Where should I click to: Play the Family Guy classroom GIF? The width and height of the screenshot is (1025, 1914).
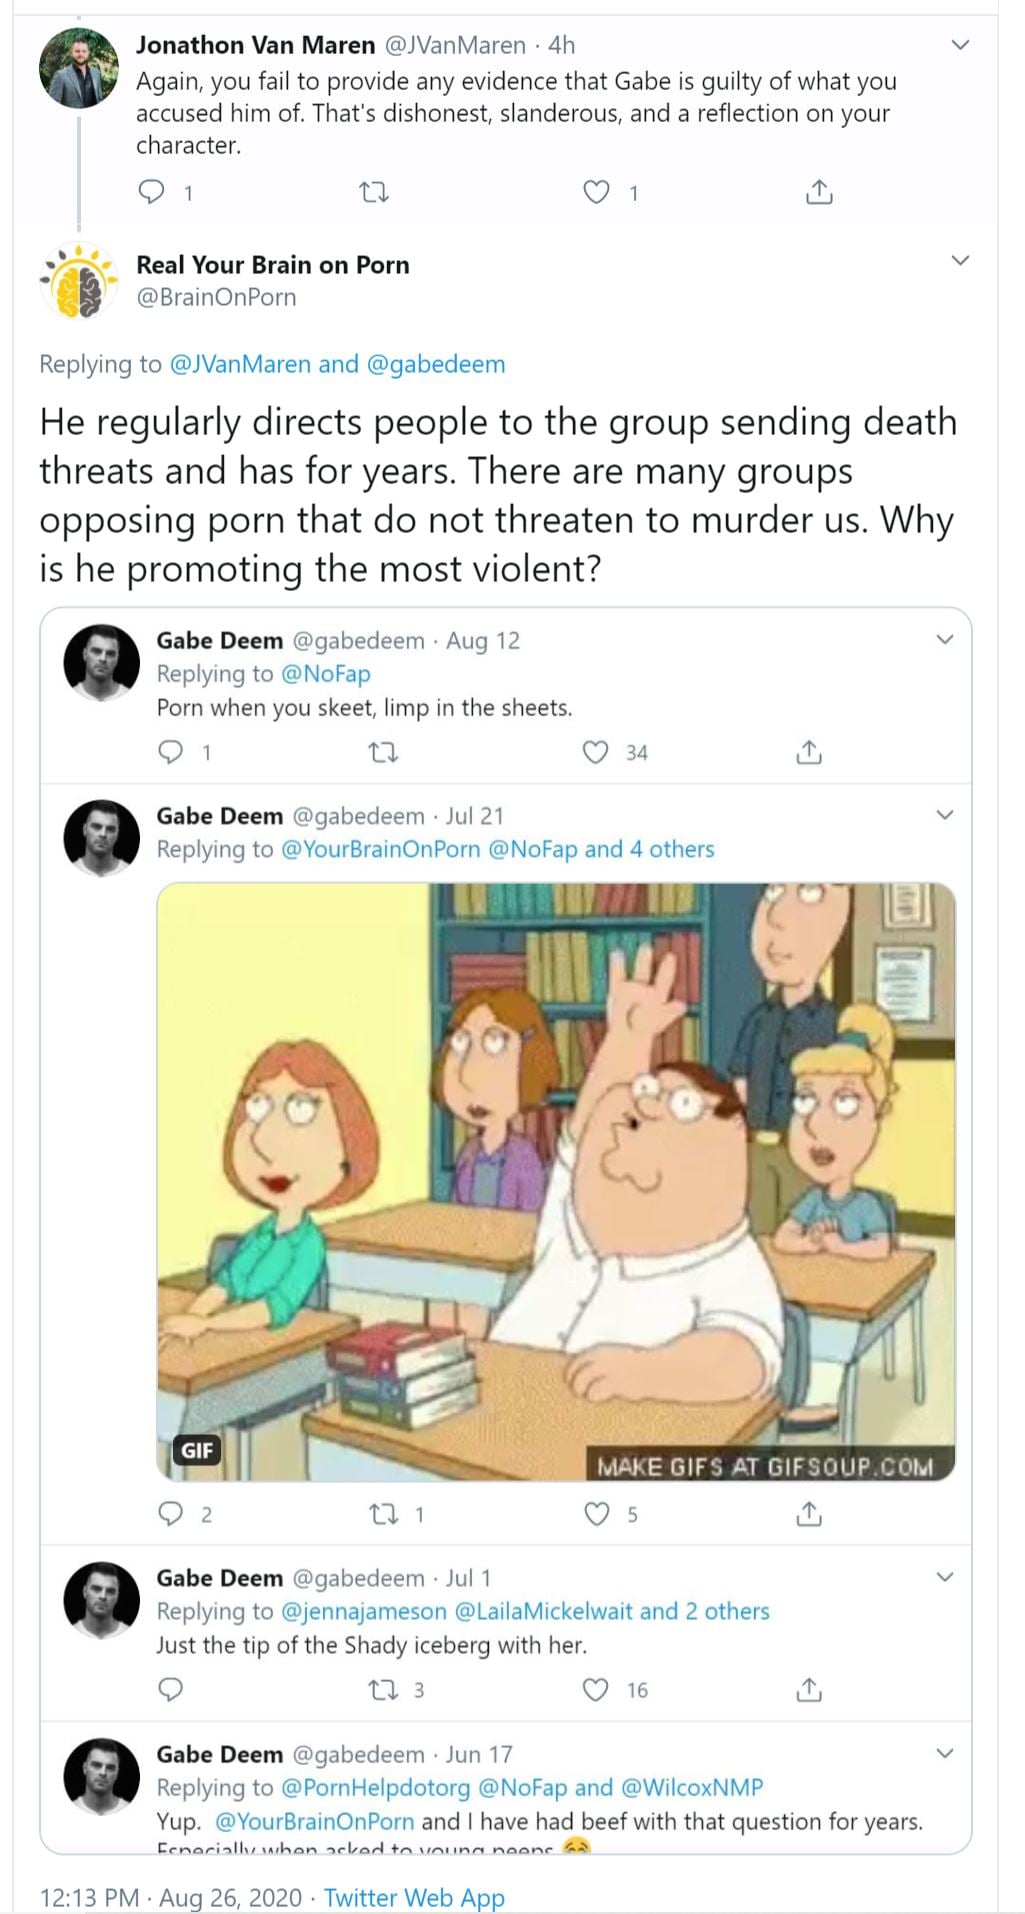556,1181
